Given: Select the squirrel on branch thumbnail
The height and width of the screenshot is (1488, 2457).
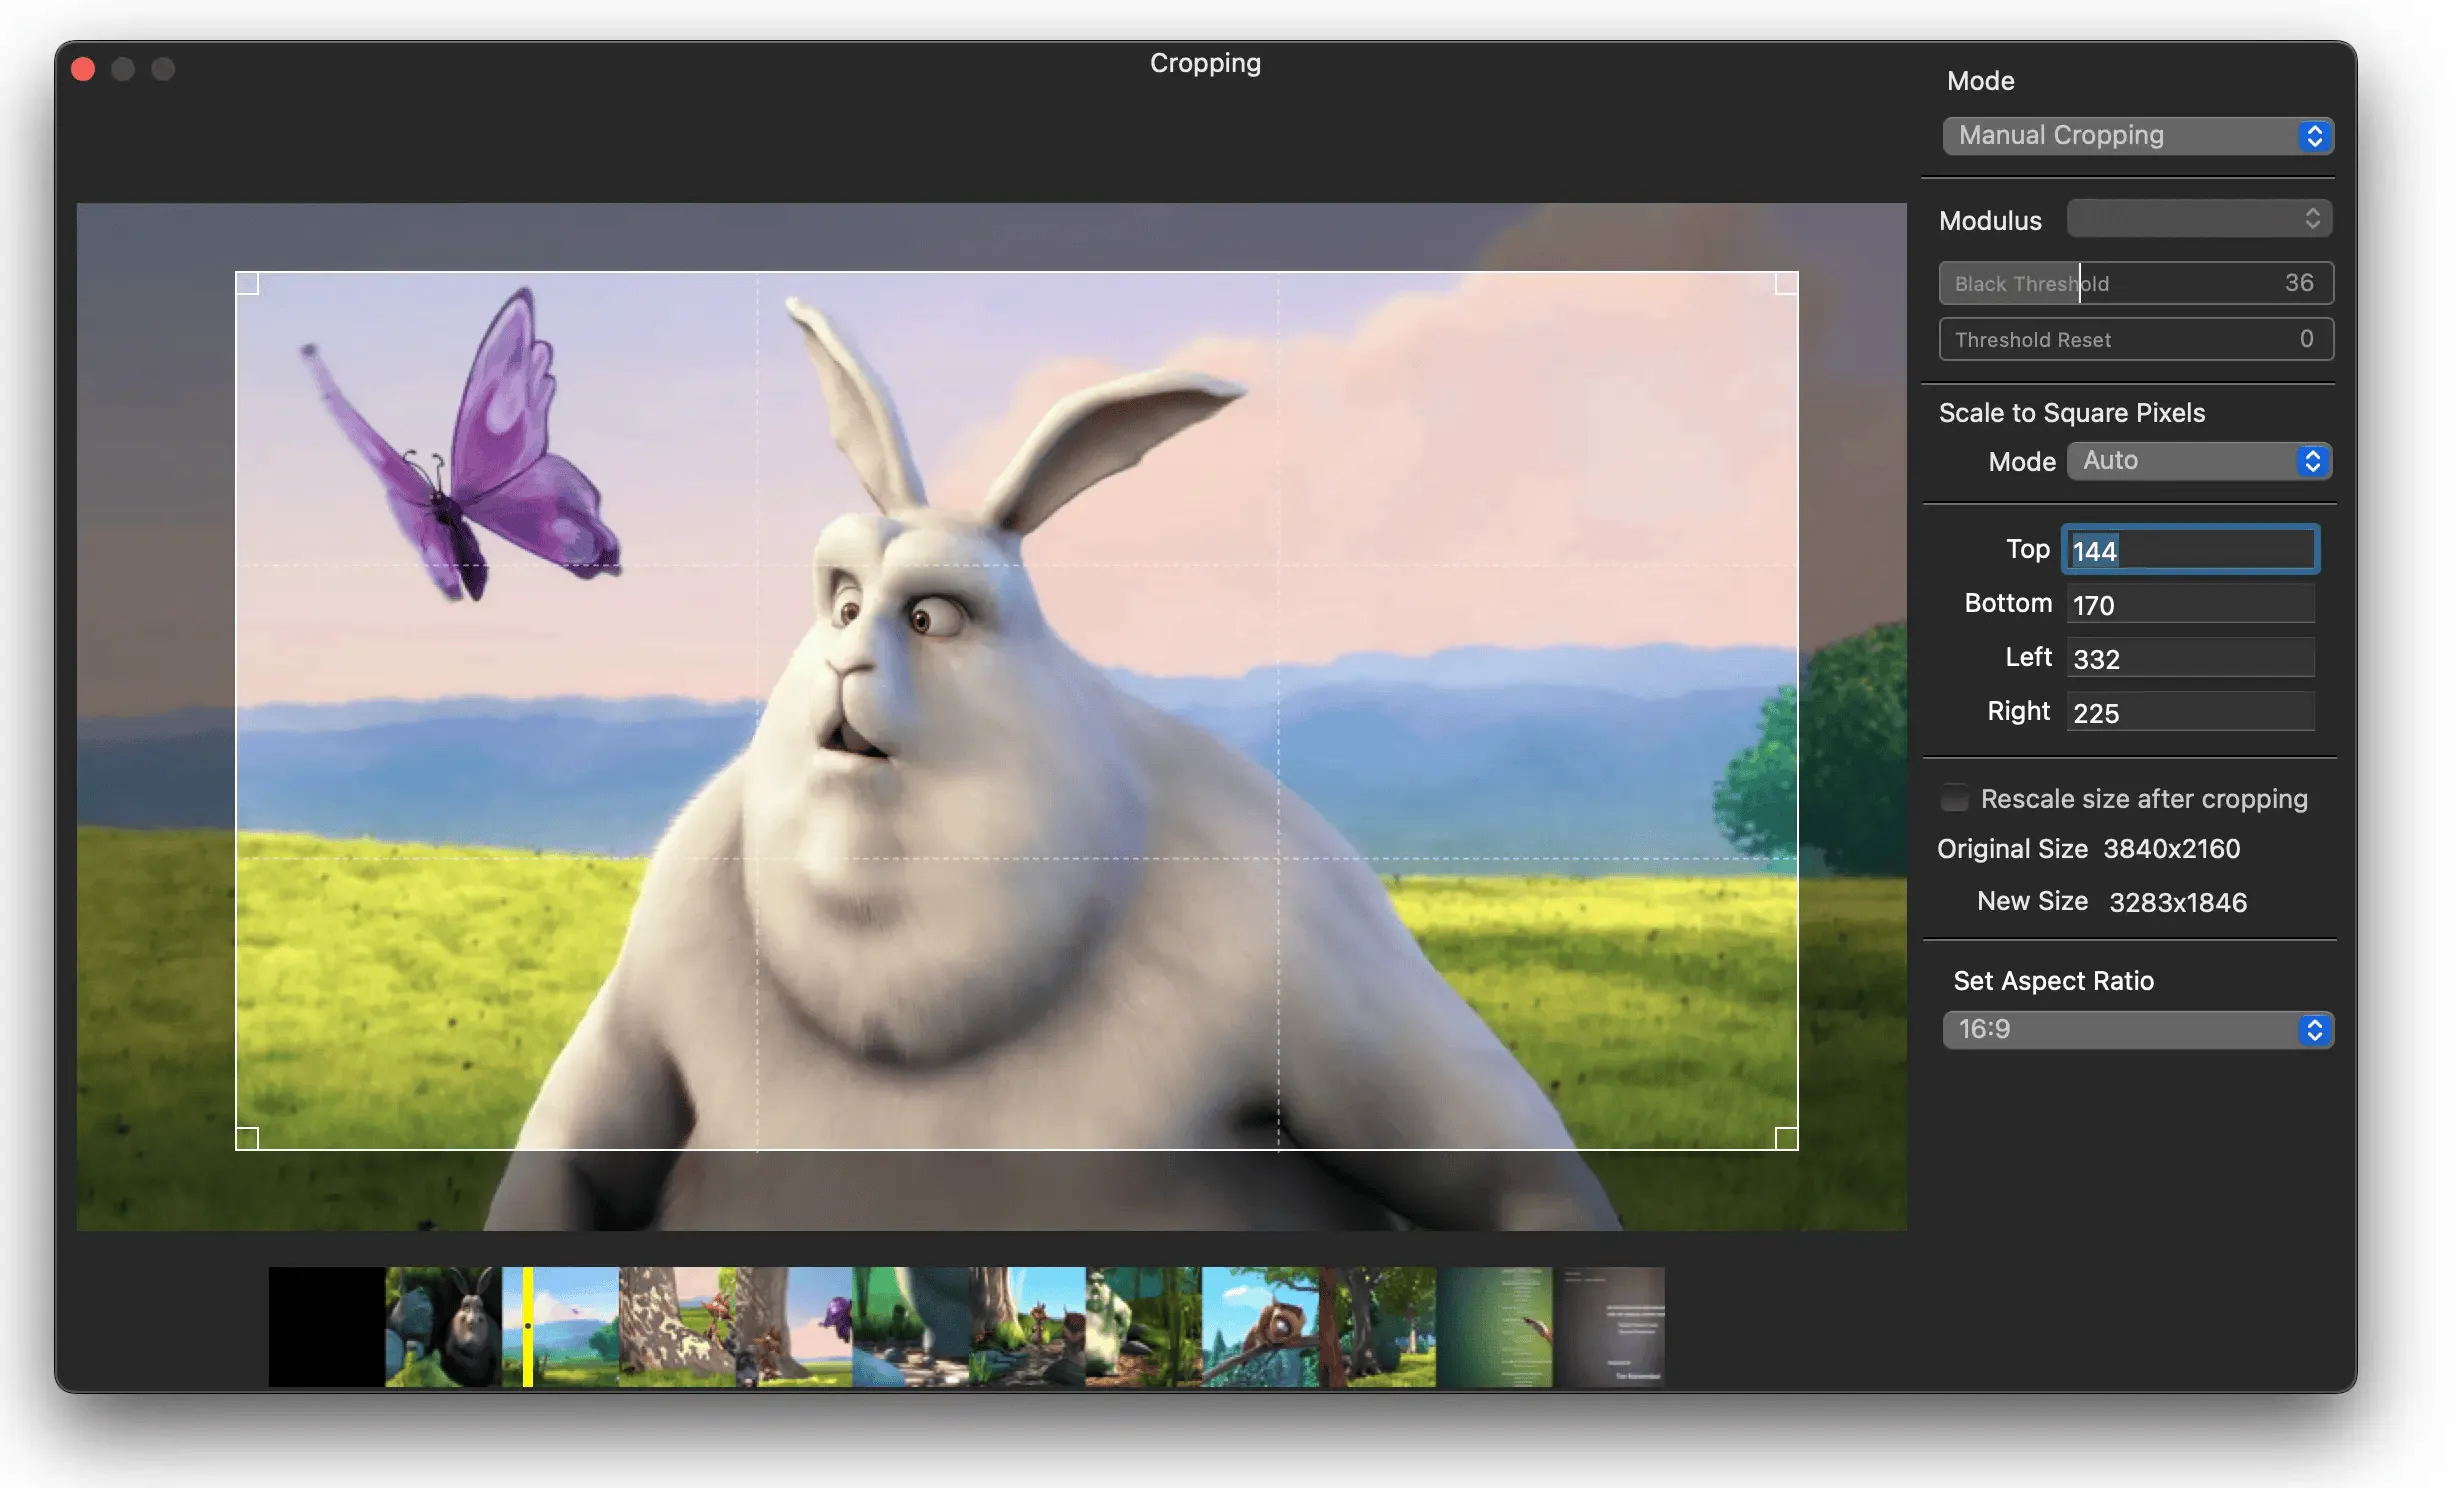Looking at the screenshot, I should tap(1260, 1326).
